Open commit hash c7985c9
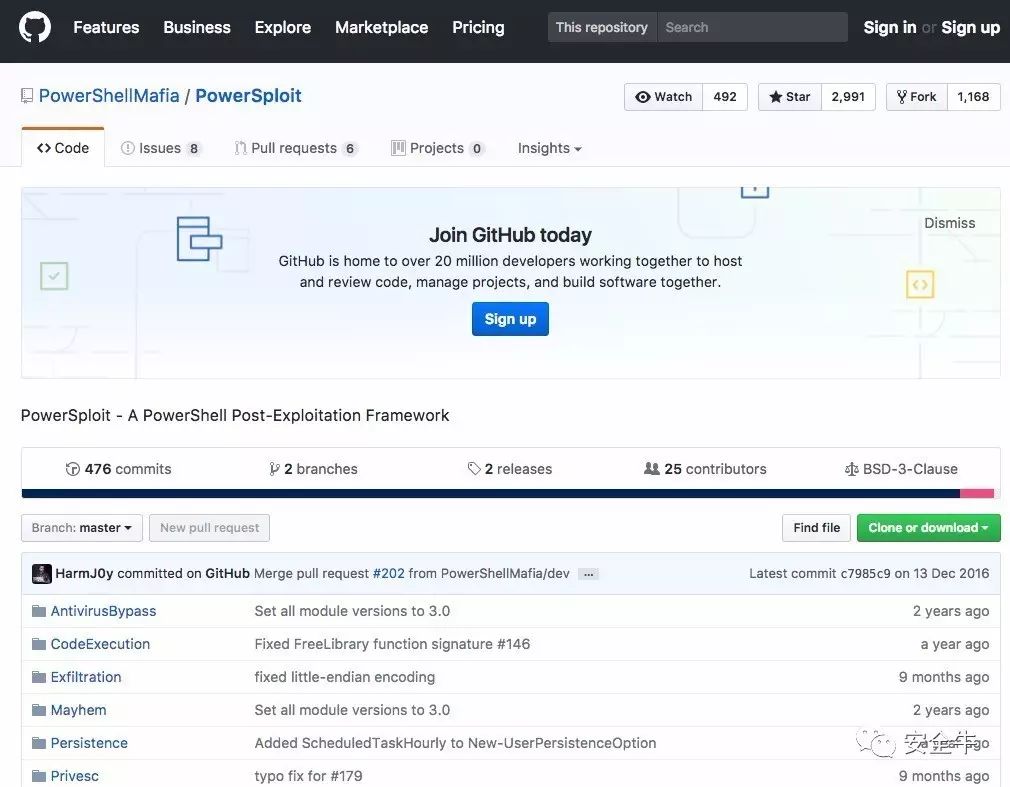Screen dimensions: 1010x787 (865, 574)
